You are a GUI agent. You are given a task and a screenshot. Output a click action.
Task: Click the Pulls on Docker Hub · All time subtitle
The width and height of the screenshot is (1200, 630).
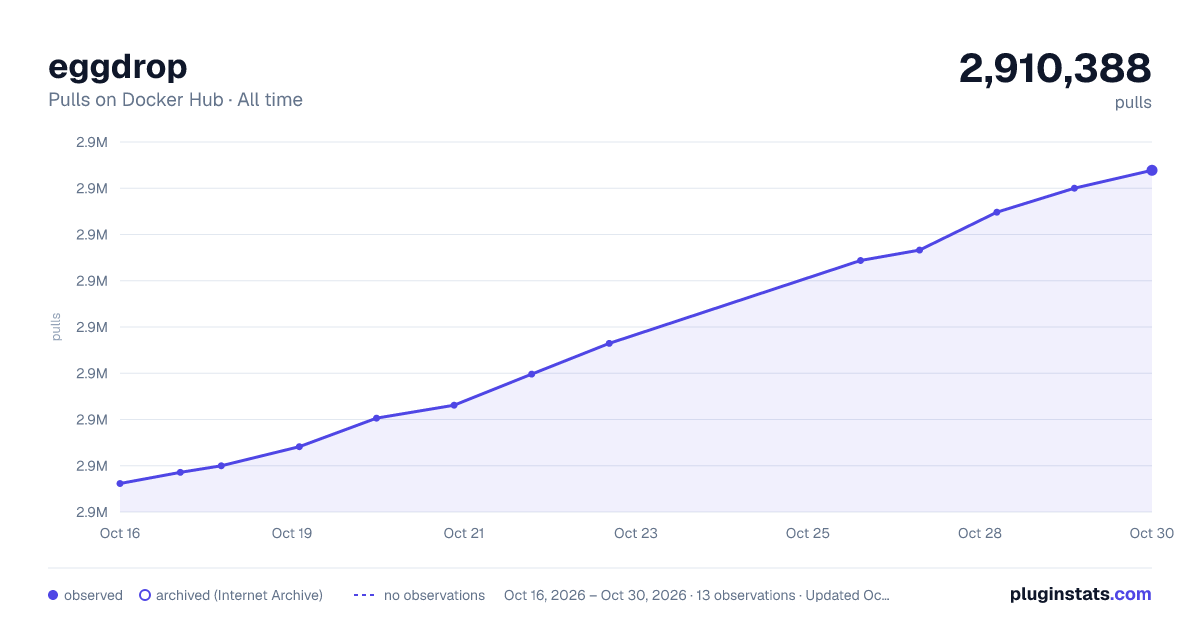[175, 100]
